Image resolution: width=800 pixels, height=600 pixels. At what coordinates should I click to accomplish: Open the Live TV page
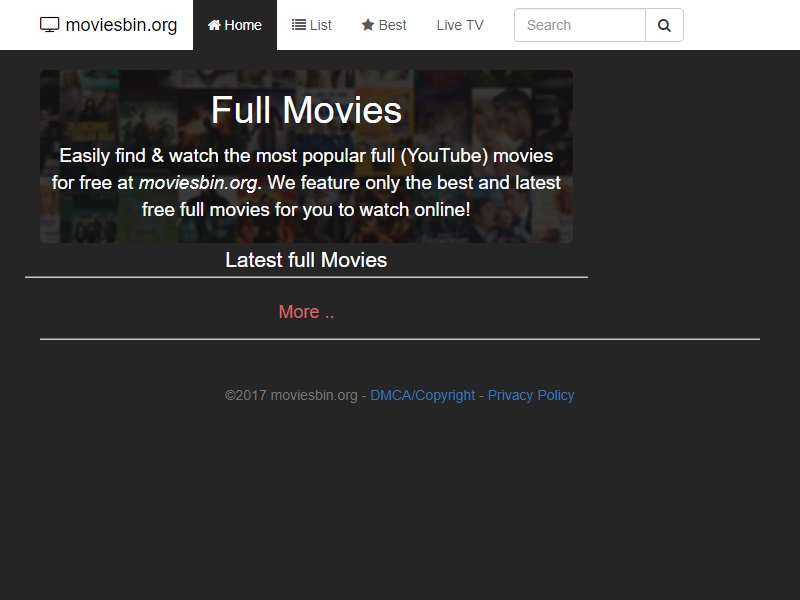point(460,25)
